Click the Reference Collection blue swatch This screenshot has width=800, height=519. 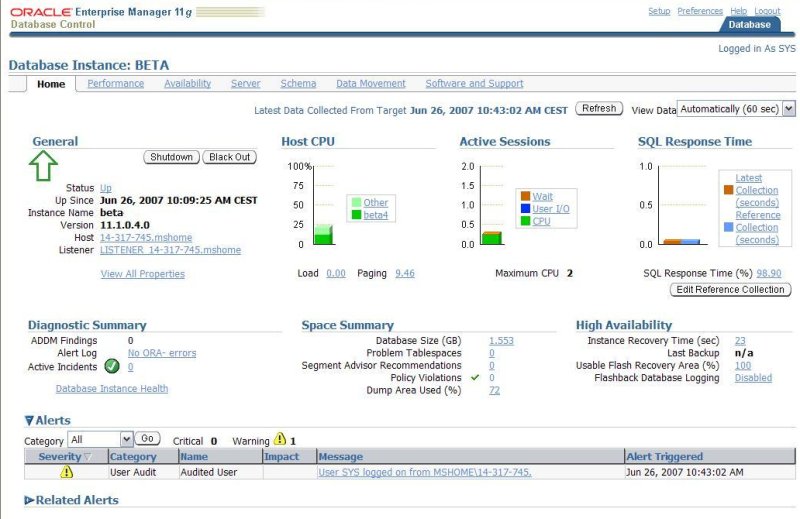click(x=729, y=227)
